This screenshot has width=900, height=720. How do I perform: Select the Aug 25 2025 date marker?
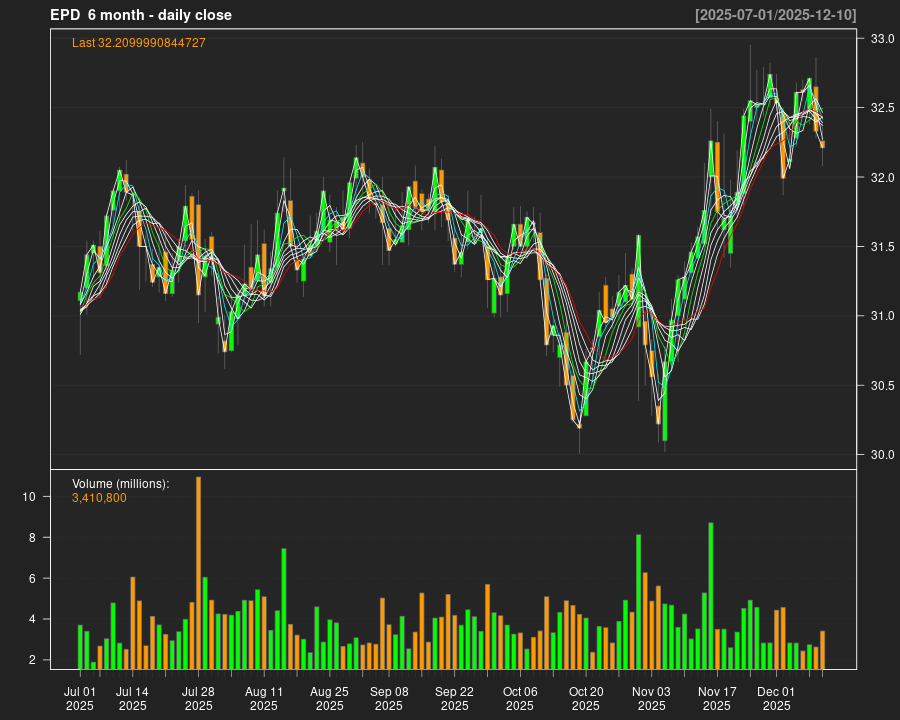[x=329, y=698]
